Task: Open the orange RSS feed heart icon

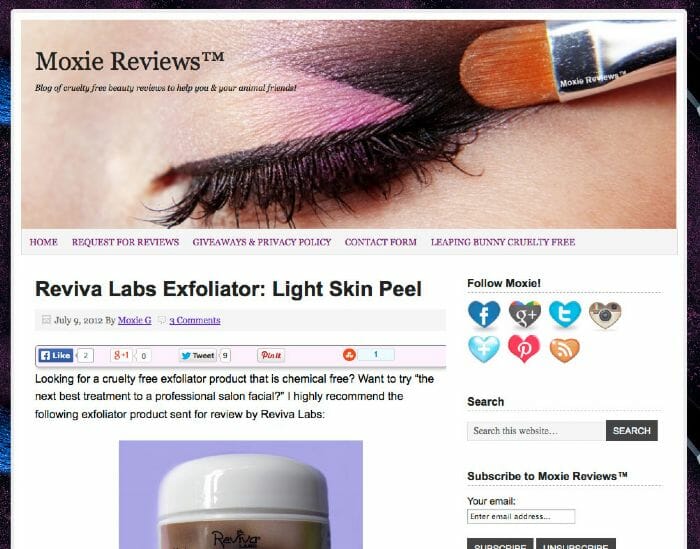Action: [565, 350]
